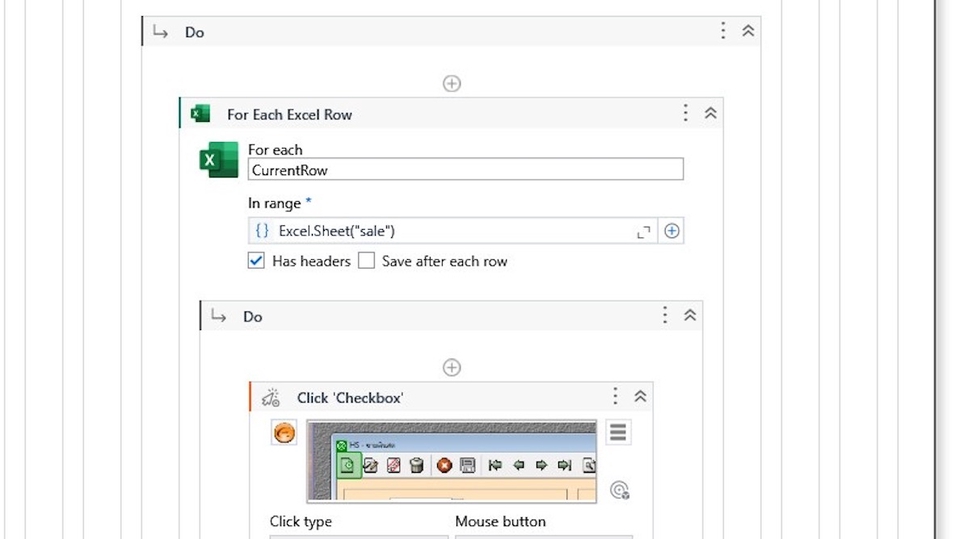The width and height of the screenshot is (960, 539).
Task: Click the plus button beside the In range field
Action: coord(672,231)
